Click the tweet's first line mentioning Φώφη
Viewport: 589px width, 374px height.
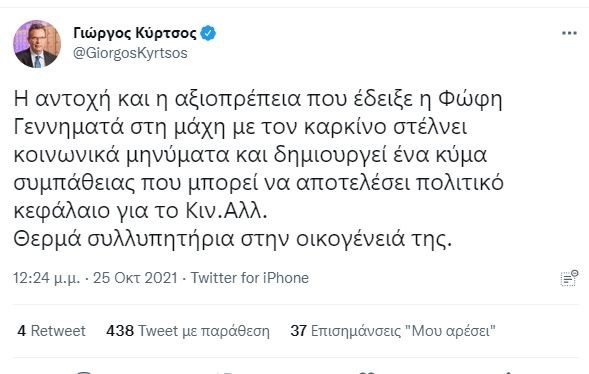click(258, 100)
